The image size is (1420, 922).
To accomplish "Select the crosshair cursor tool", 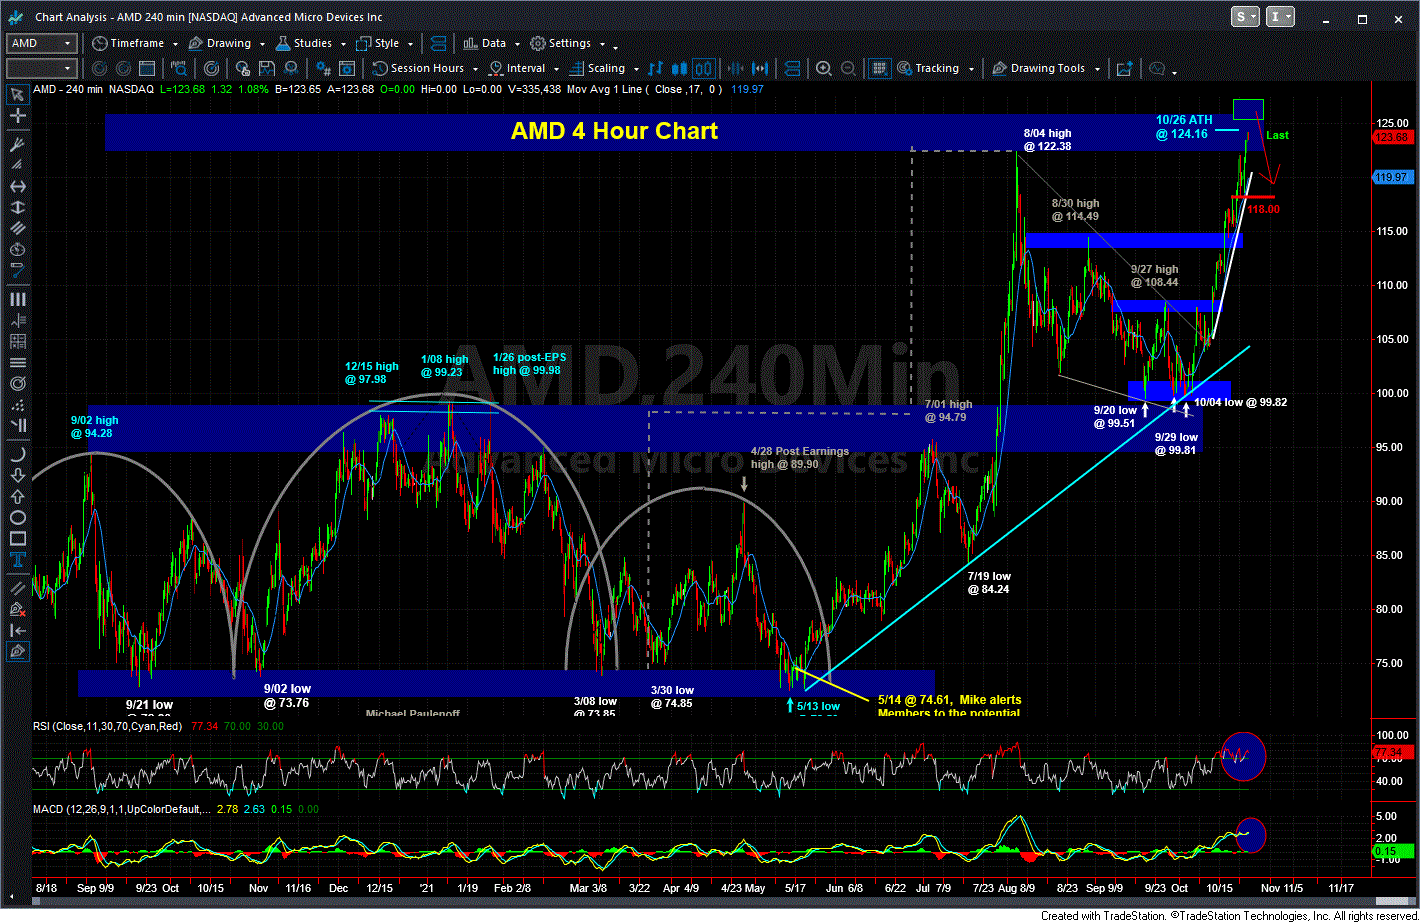I will 18,115.
